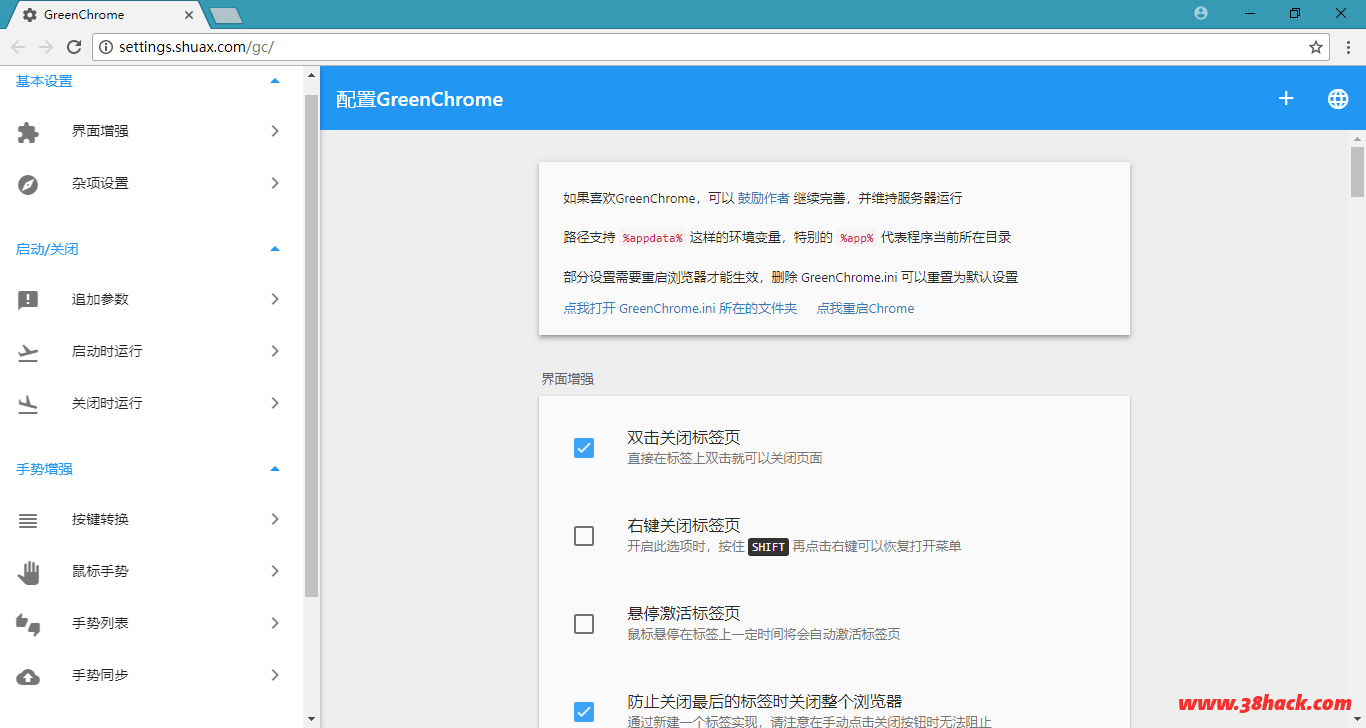
Task: Select 鼠标手势 in the sidebar
Action: point(150,571)
